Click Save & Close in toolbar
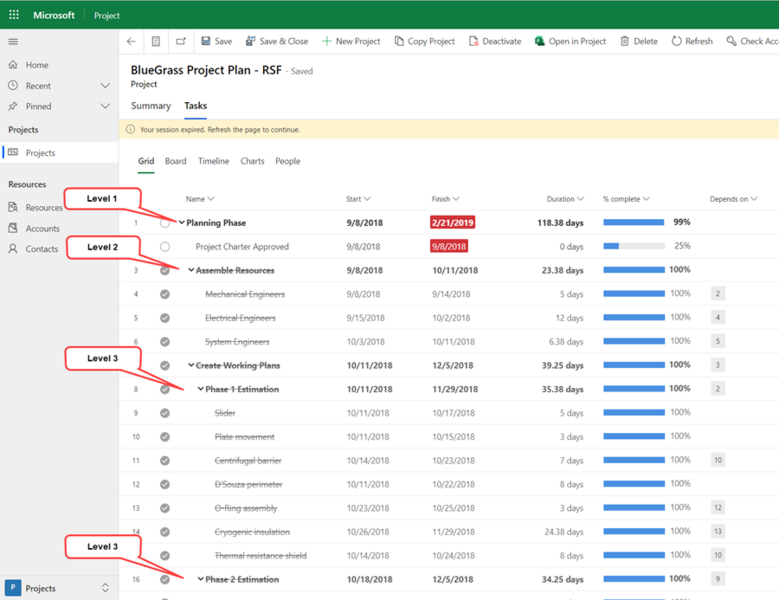 (277, 41)
